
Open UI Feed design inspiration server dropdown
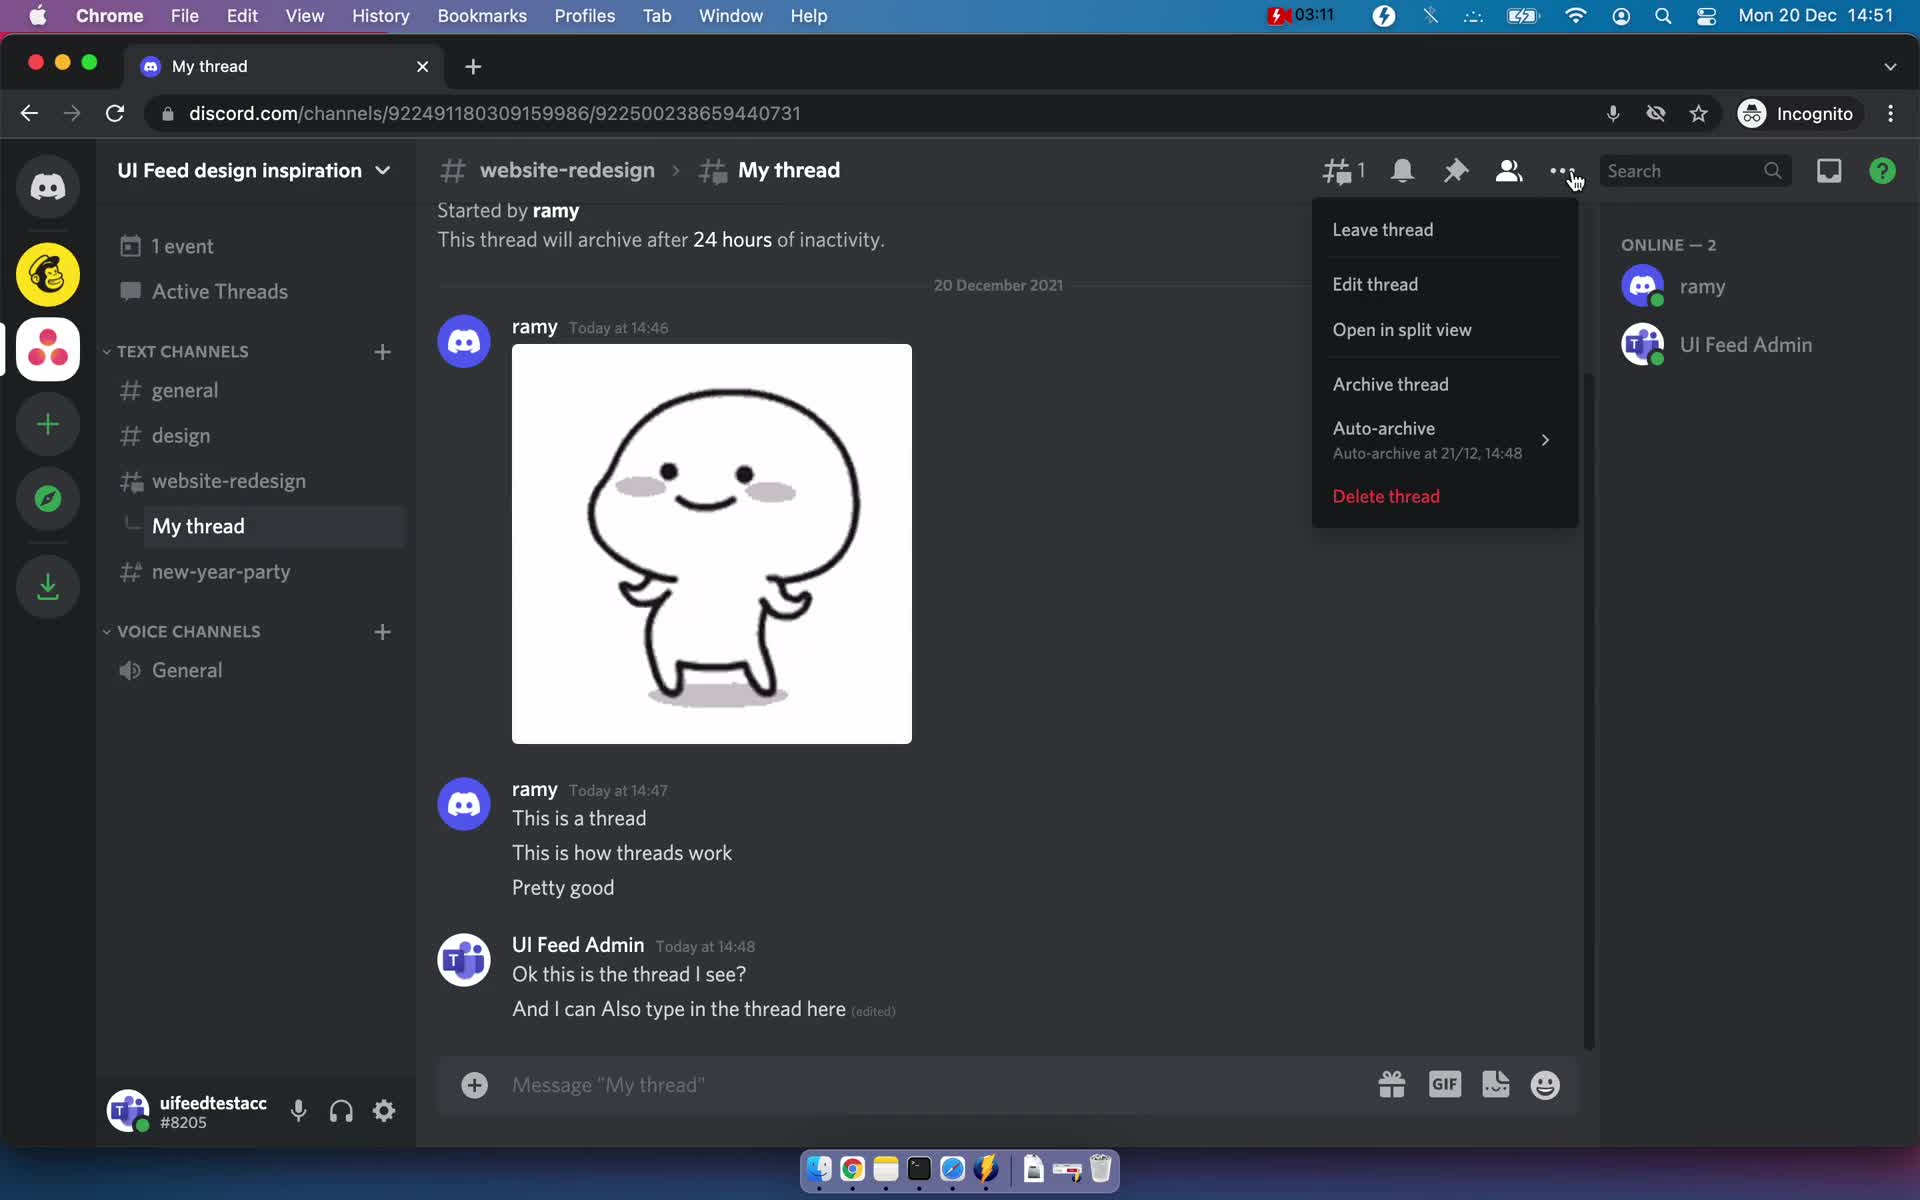(x=254, y=171)
